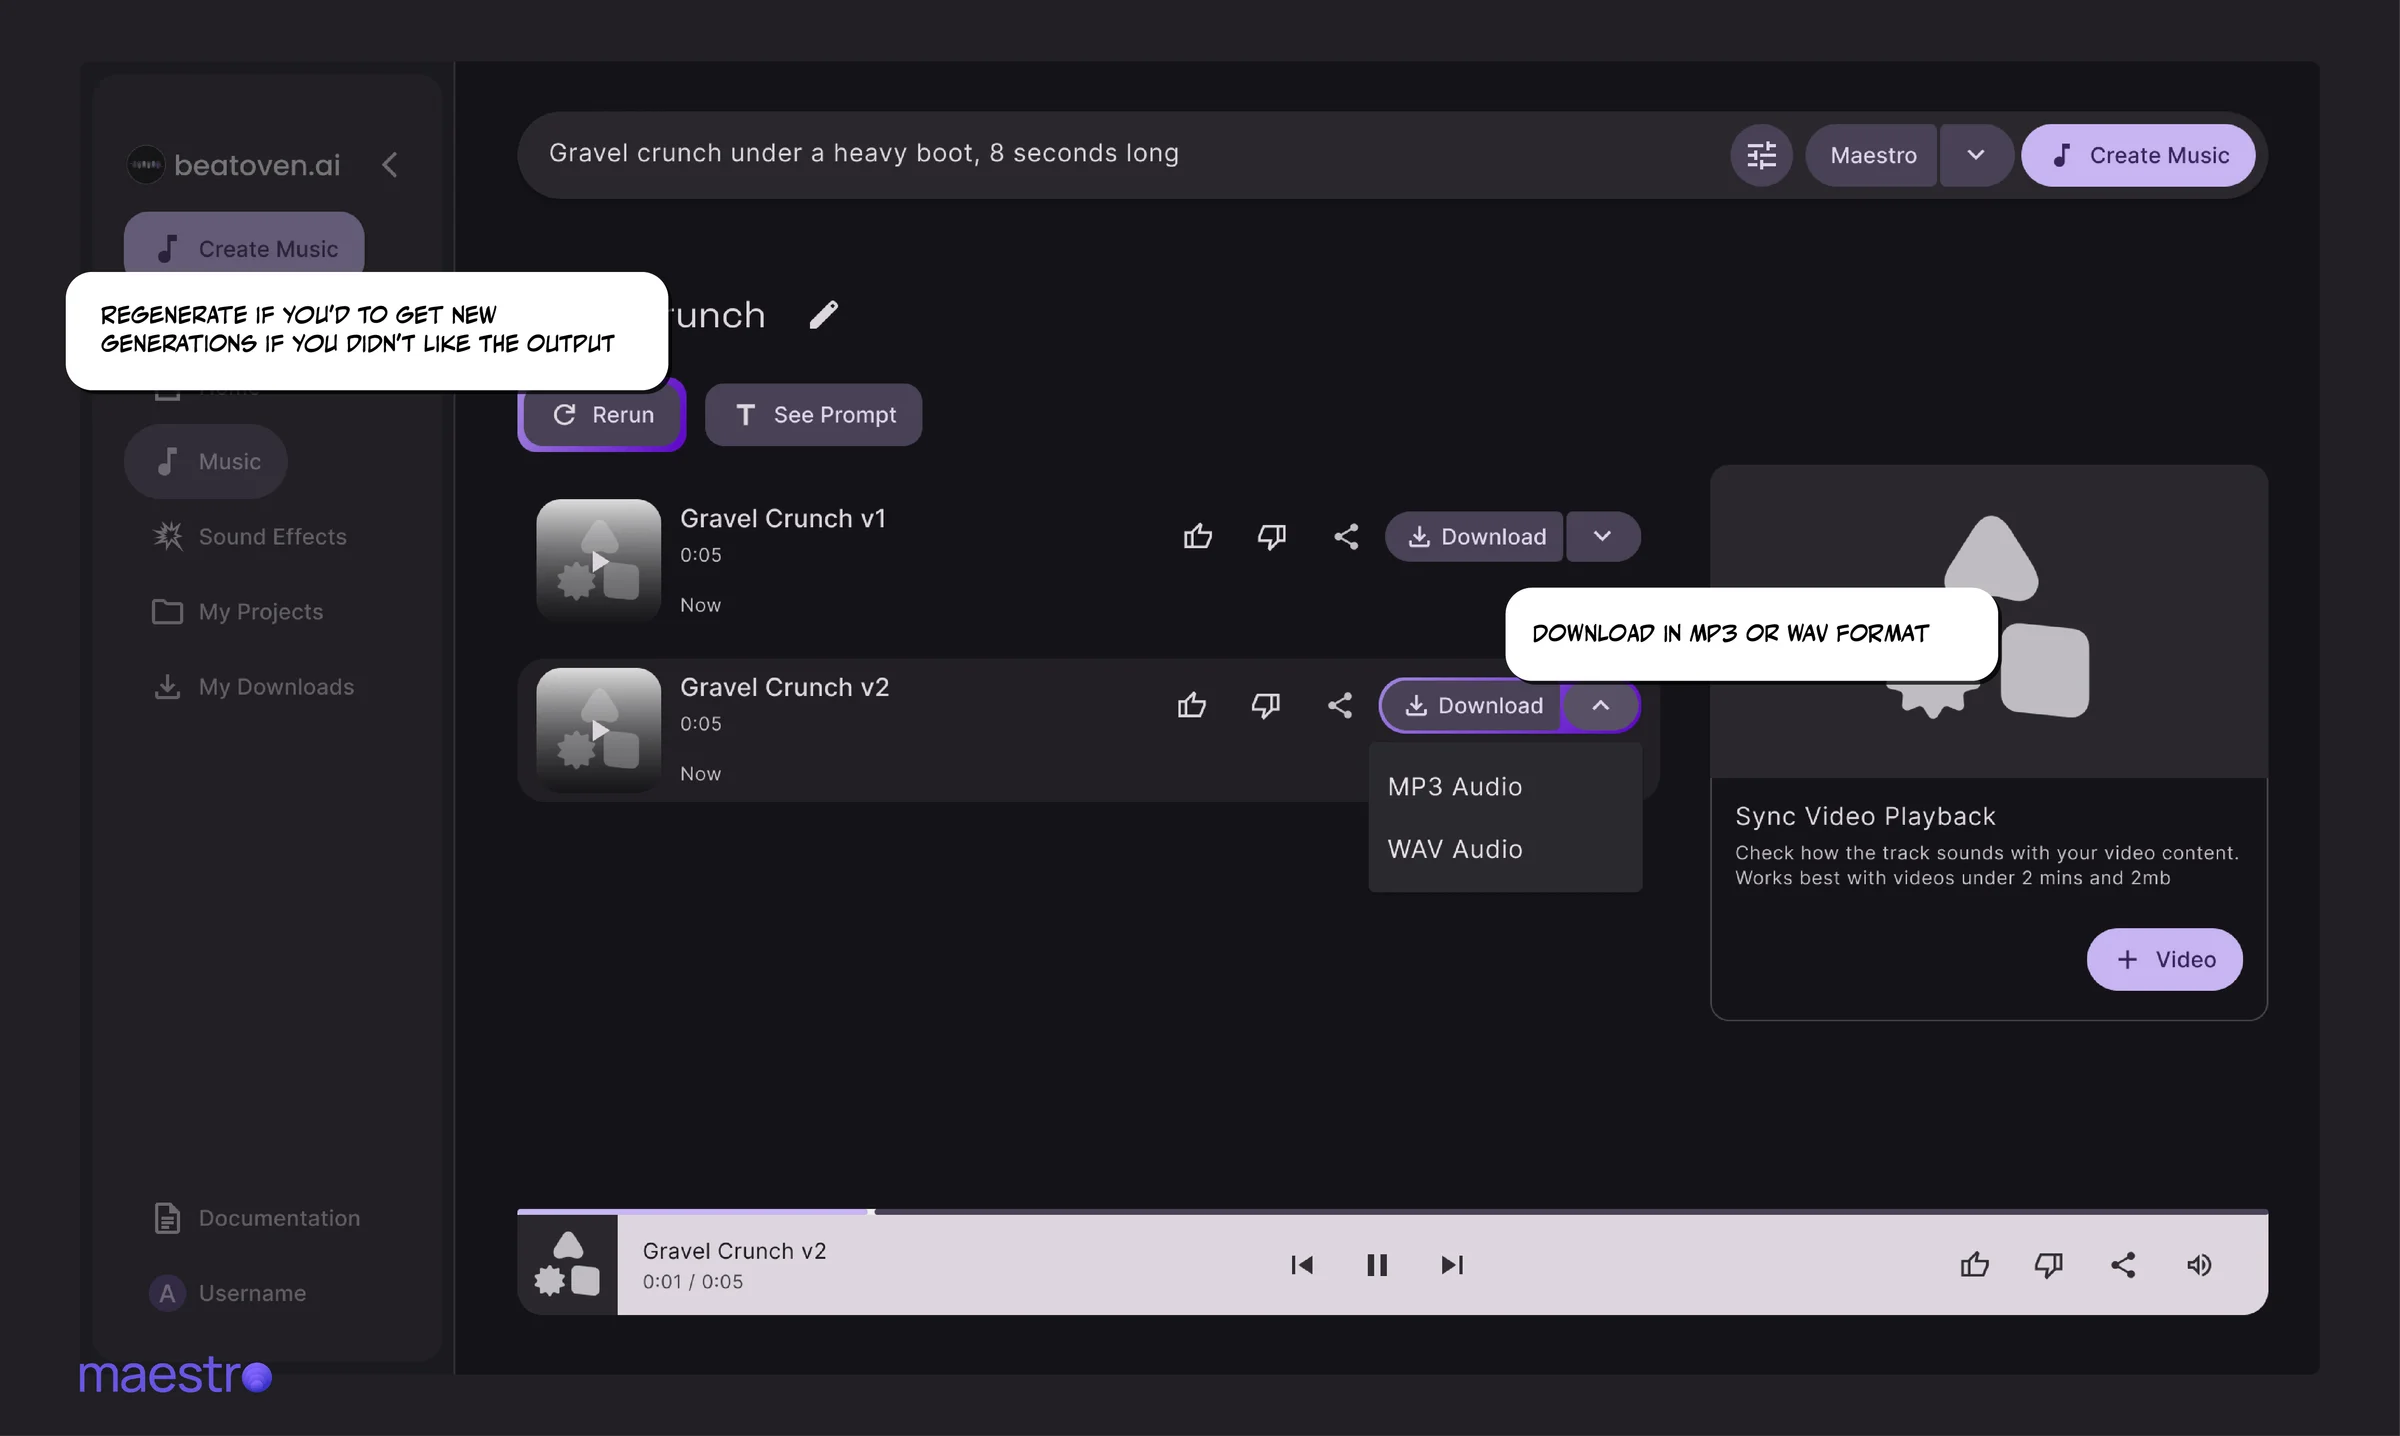Choose WAV Audio download format
The image size is (2400, 1436).
1505,849
